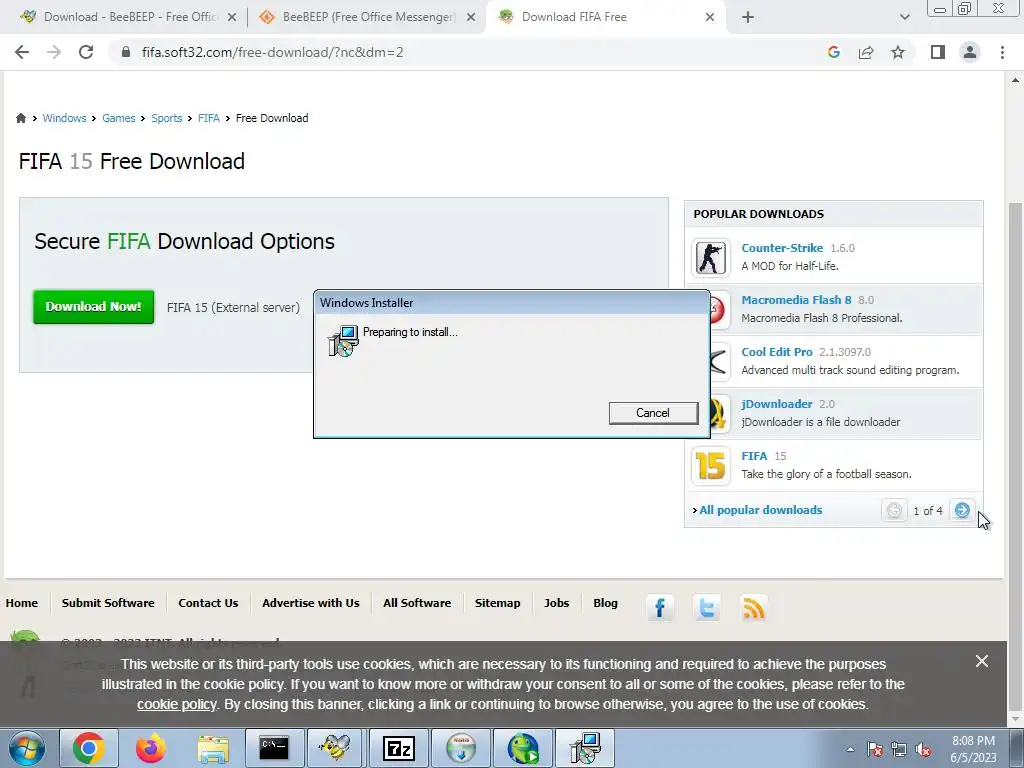Close the cookie banner with X
1024x768 pixels.
pos(982,662)
